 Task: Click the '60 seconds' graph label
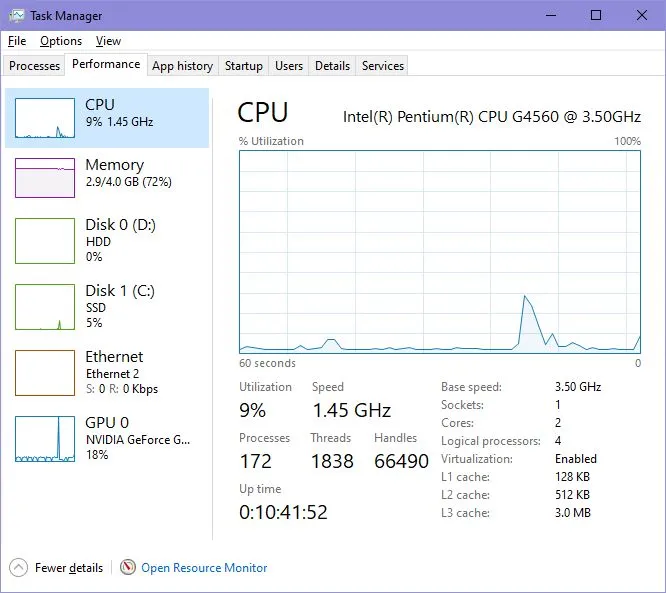click(x=267, y=364)
